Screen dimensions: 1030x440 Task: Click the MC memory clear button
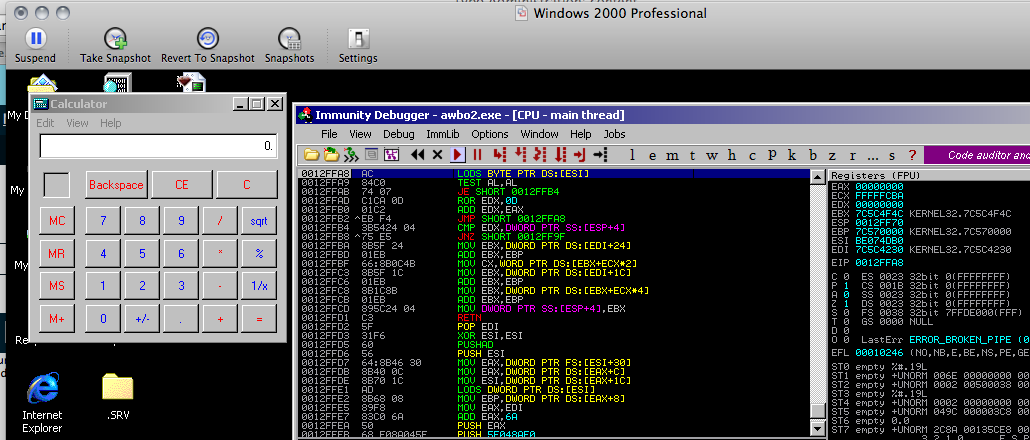[57, 221]
